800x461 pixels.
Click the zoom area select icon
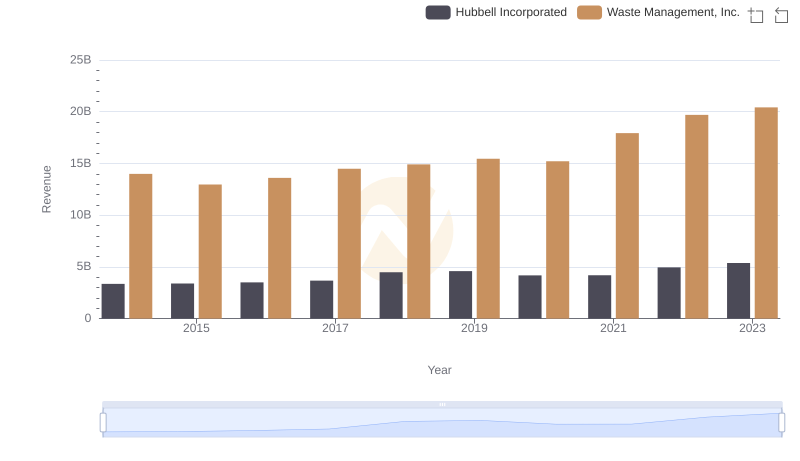(x=756, y=15)
